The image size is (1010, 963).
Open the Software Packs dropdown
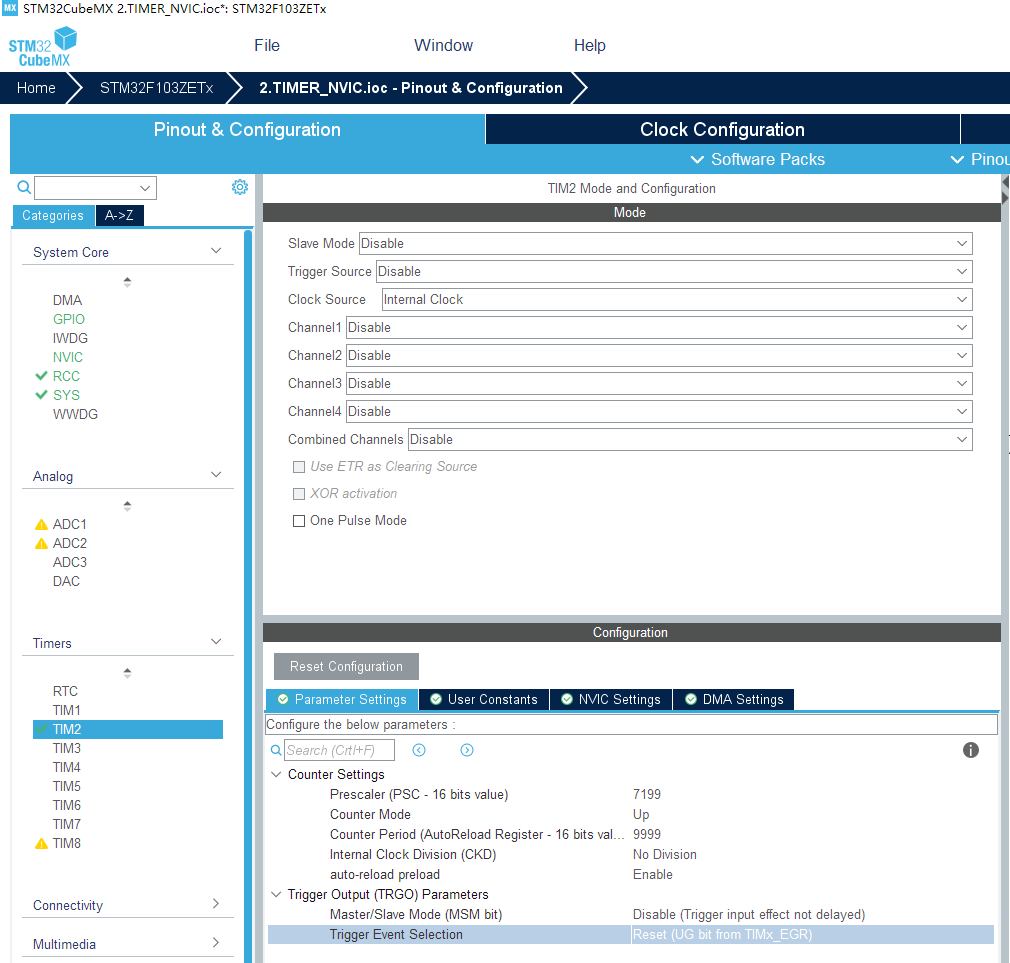click(757, 159)
